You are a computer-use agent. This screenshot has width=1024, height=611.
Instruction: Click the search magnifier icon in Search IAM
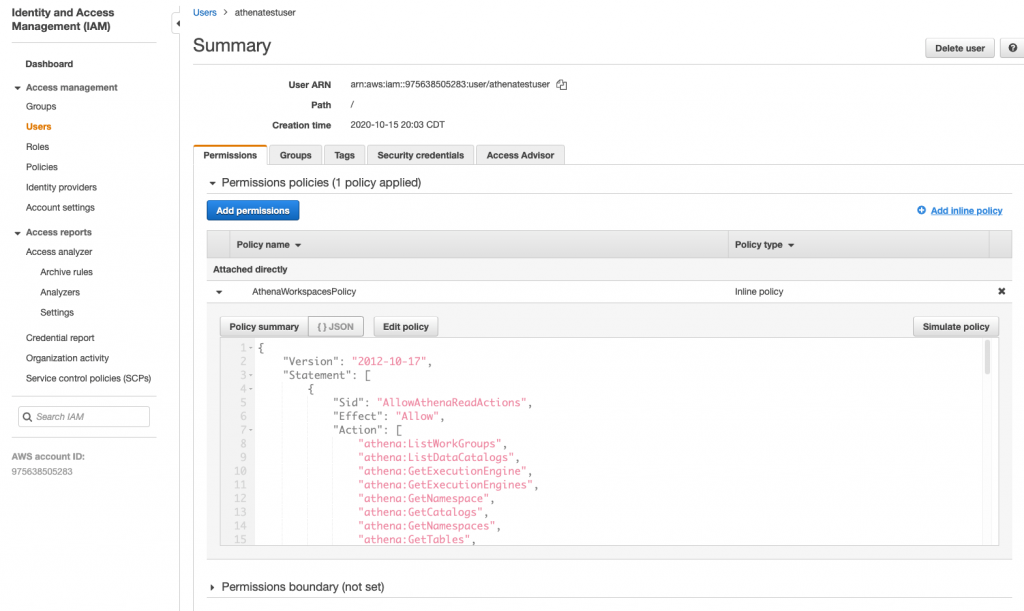pos(27,416)
